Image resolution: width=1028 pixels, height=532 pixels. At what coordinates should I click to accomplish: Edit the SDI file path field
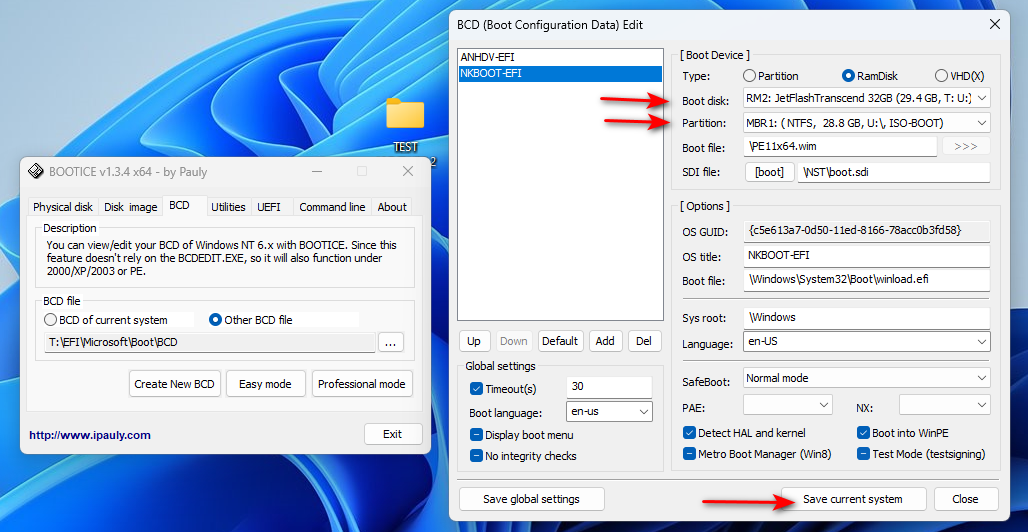[894, 173]
